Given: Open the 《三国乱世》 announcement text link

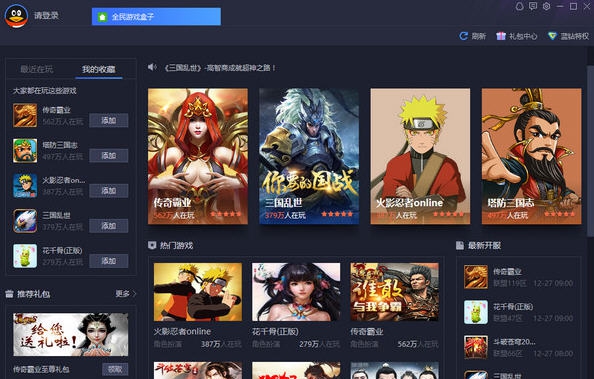Looking at the screenshot, I should coord(220,68).
